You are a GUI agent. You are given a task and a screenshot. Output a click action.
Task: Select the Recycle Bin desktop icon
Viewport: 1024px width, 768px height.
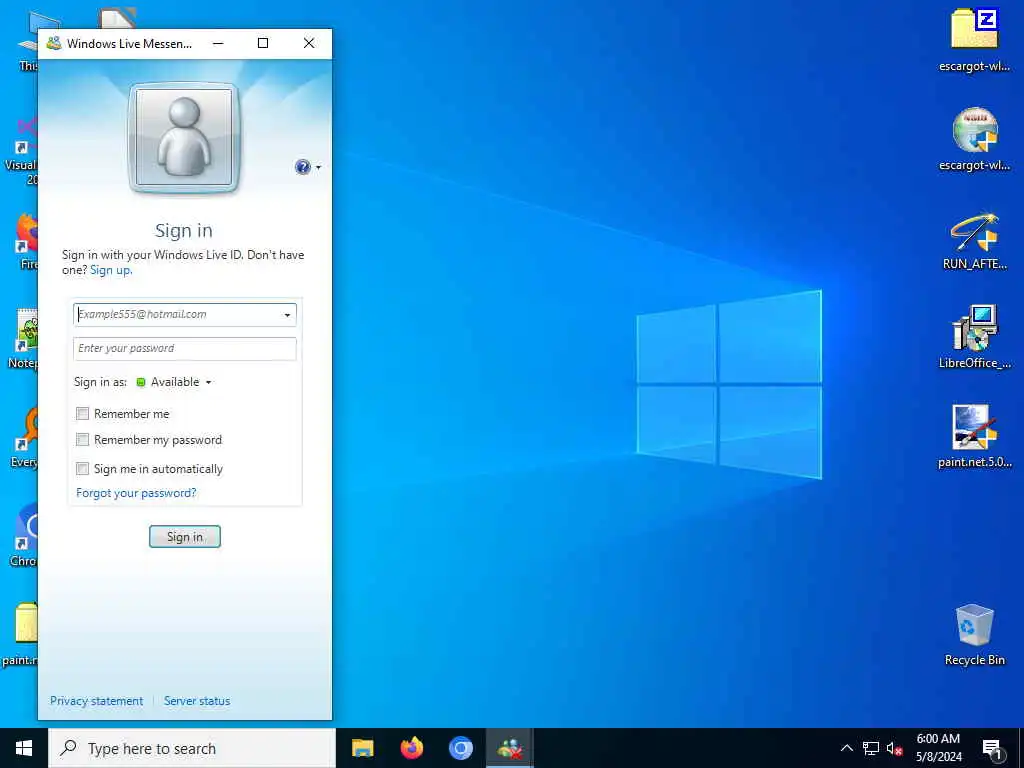[x=974, y=635]
